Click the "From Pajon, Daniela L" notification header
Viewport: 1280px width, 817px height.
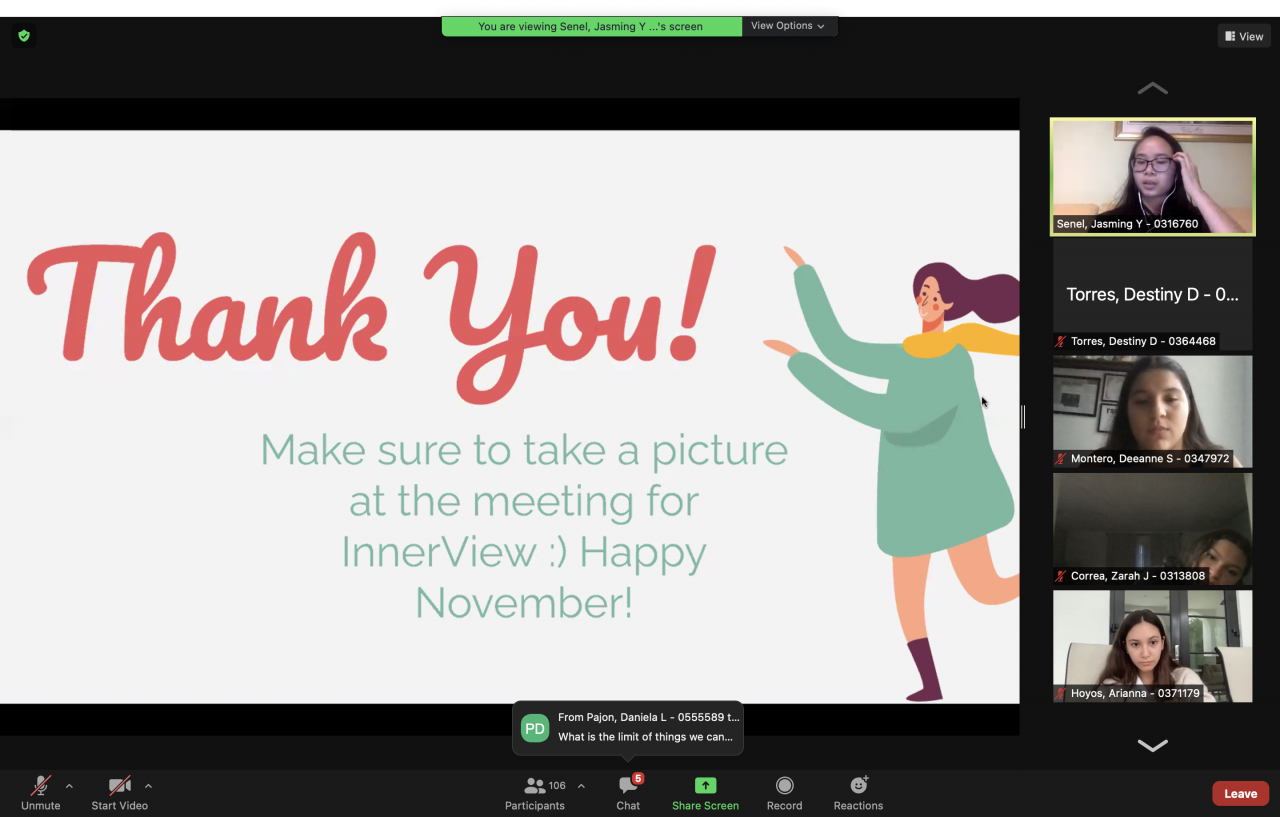pos(649,717)
